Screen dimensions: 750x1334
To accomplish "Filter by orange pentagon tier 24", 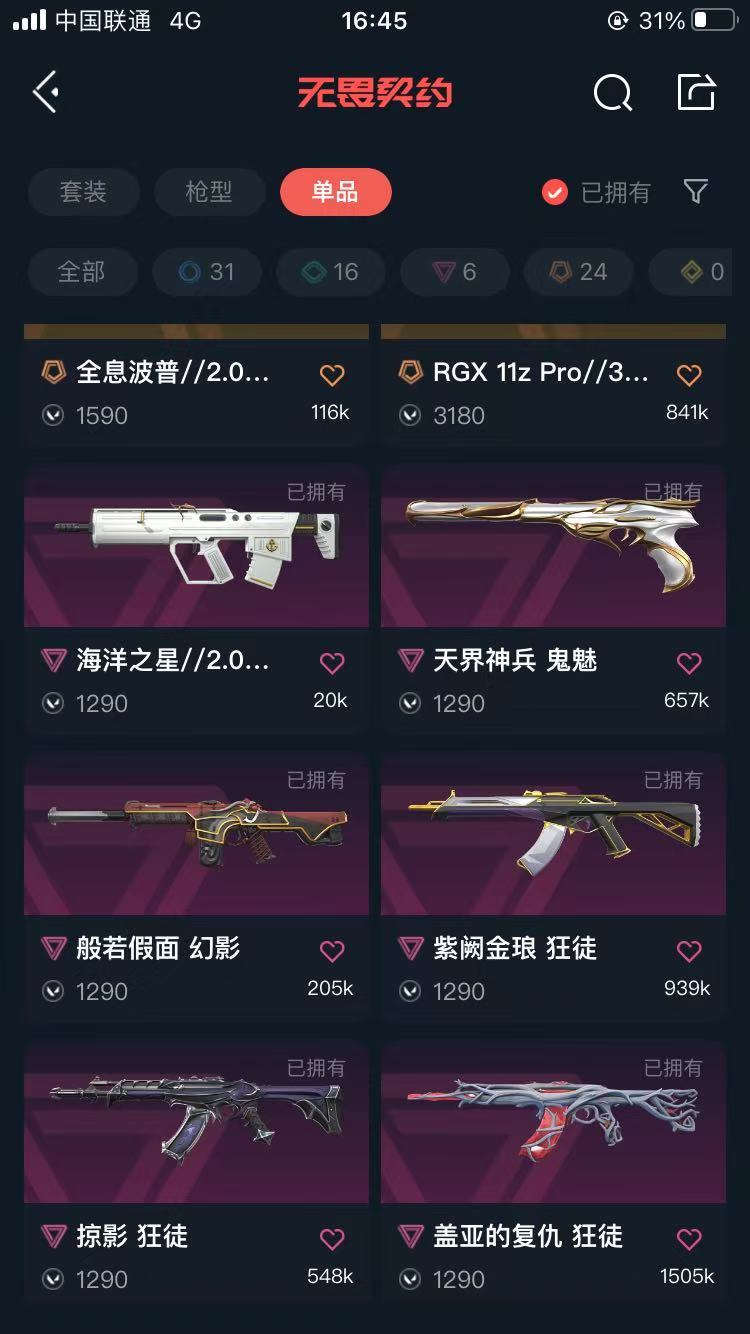I will point(579,272).
